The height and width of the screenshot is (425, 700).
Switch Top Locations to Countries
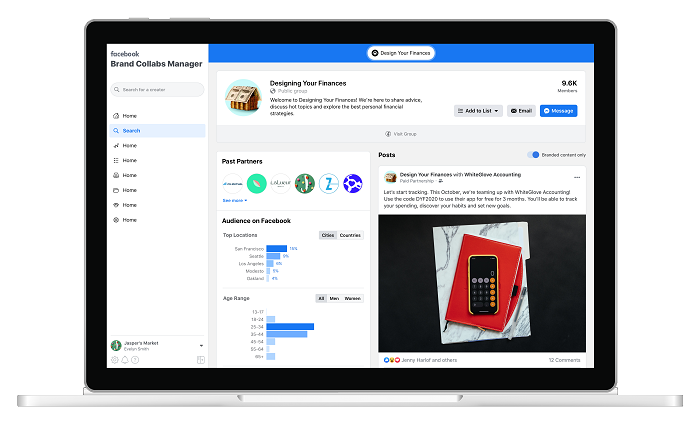pos(350,235)
